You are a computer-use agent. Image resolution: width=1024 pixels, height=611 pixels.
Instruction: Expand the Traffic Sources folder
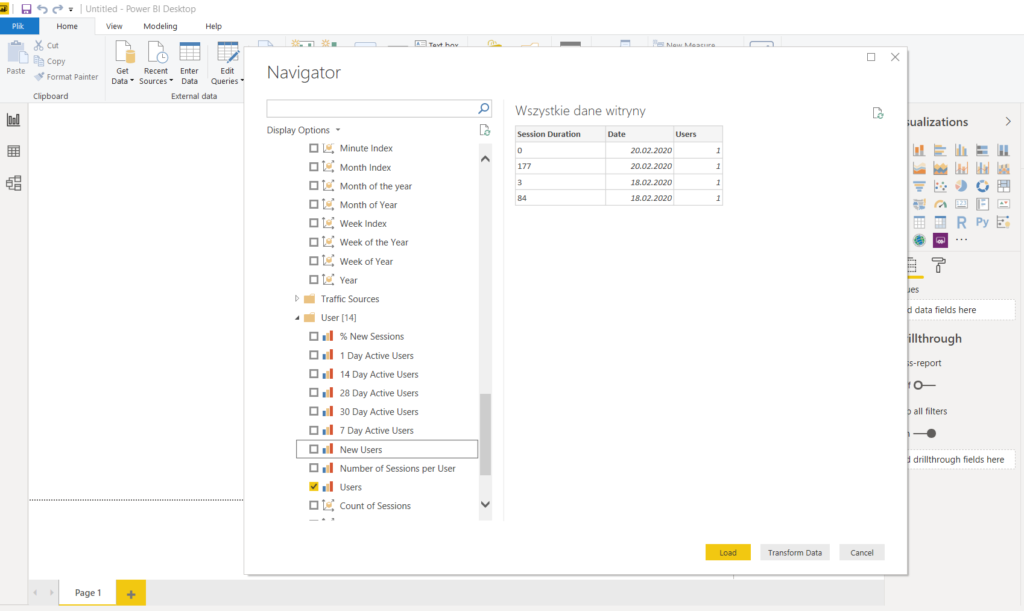tap(296, 299)
